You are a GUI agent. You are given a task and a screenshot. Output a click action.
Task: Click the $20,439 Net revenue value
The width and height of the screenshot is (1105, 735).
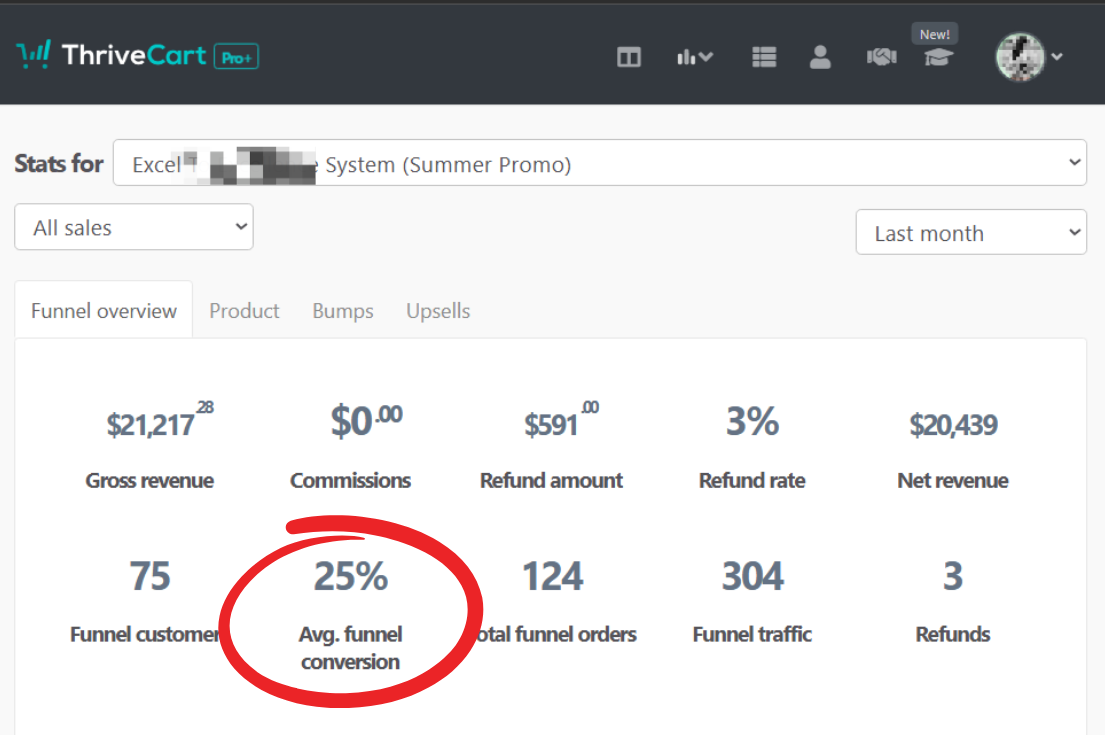point(953,424)
